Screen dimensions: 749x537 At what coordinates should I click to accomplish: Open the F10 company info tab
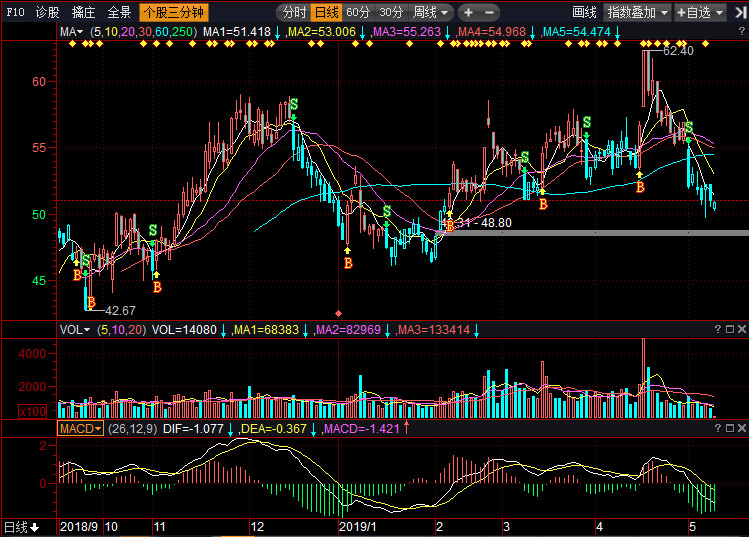(15, 12)
